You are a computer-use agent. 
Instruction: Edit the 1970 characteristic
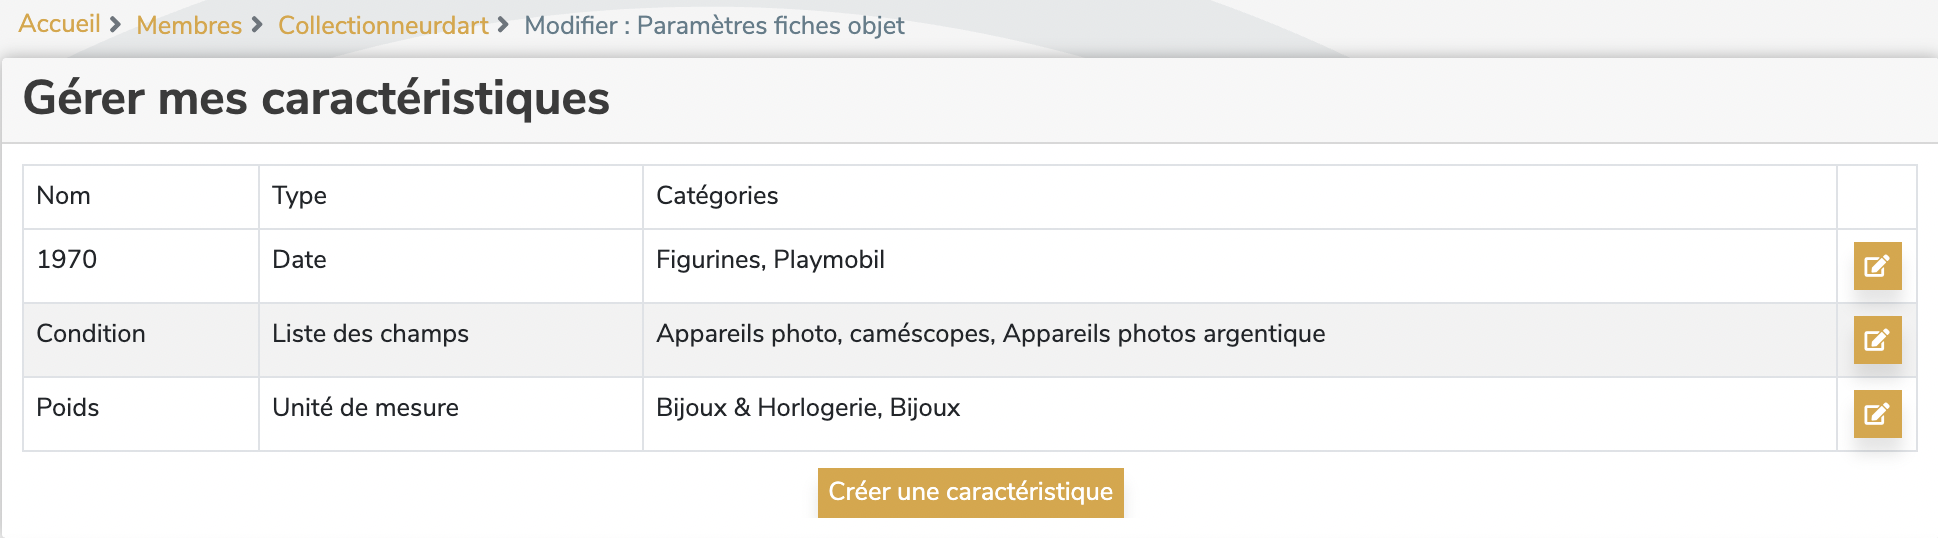point(1877,266)
